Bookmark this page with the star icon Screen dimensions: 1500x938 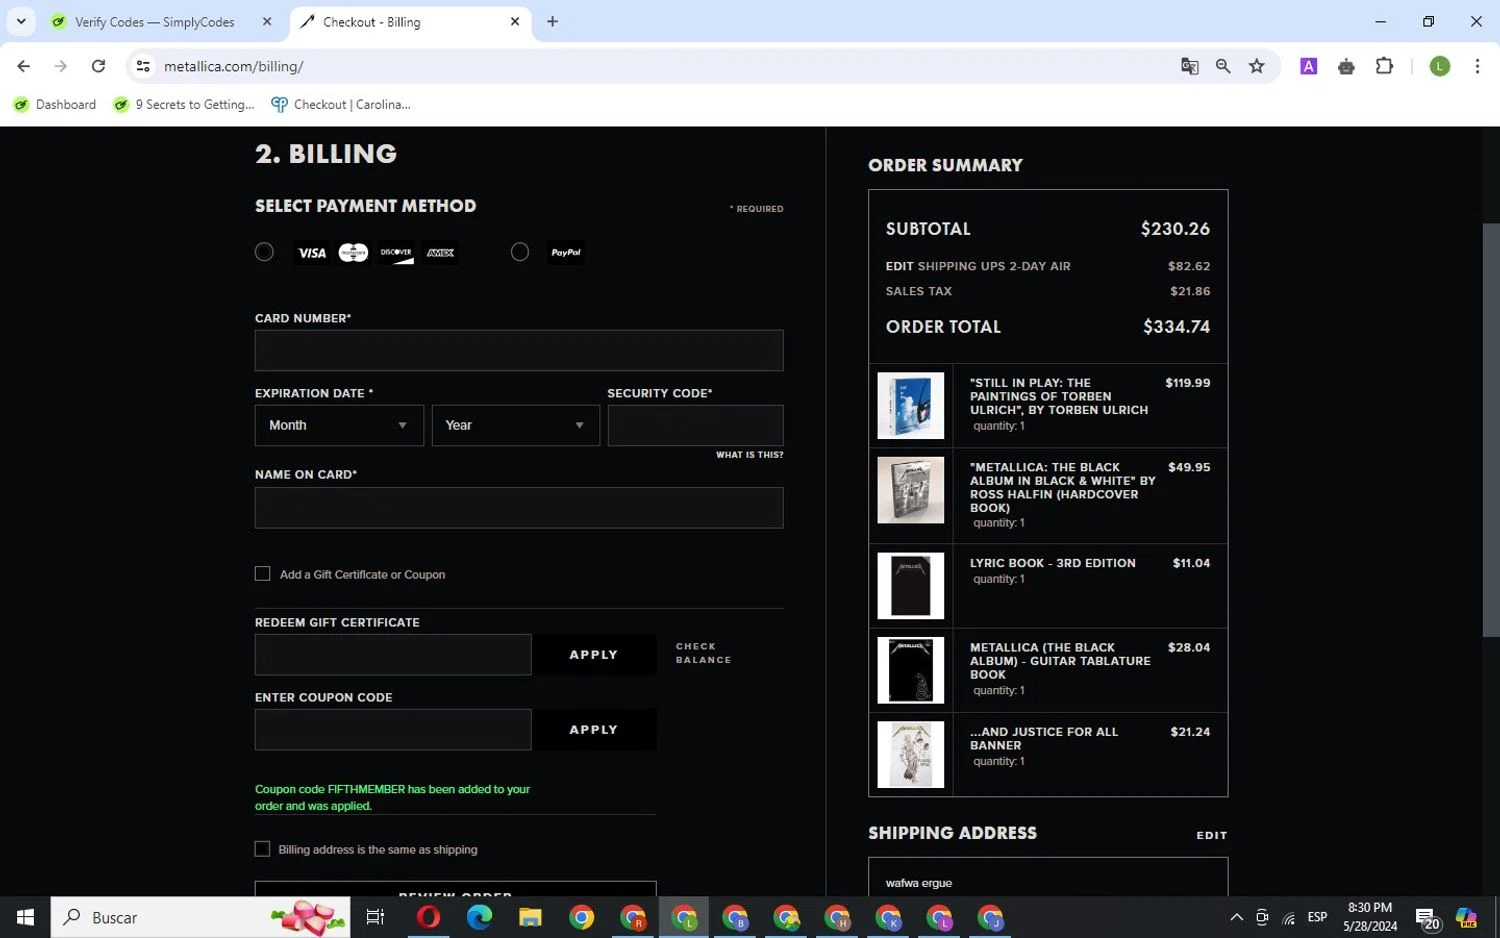pos(1257,66)
